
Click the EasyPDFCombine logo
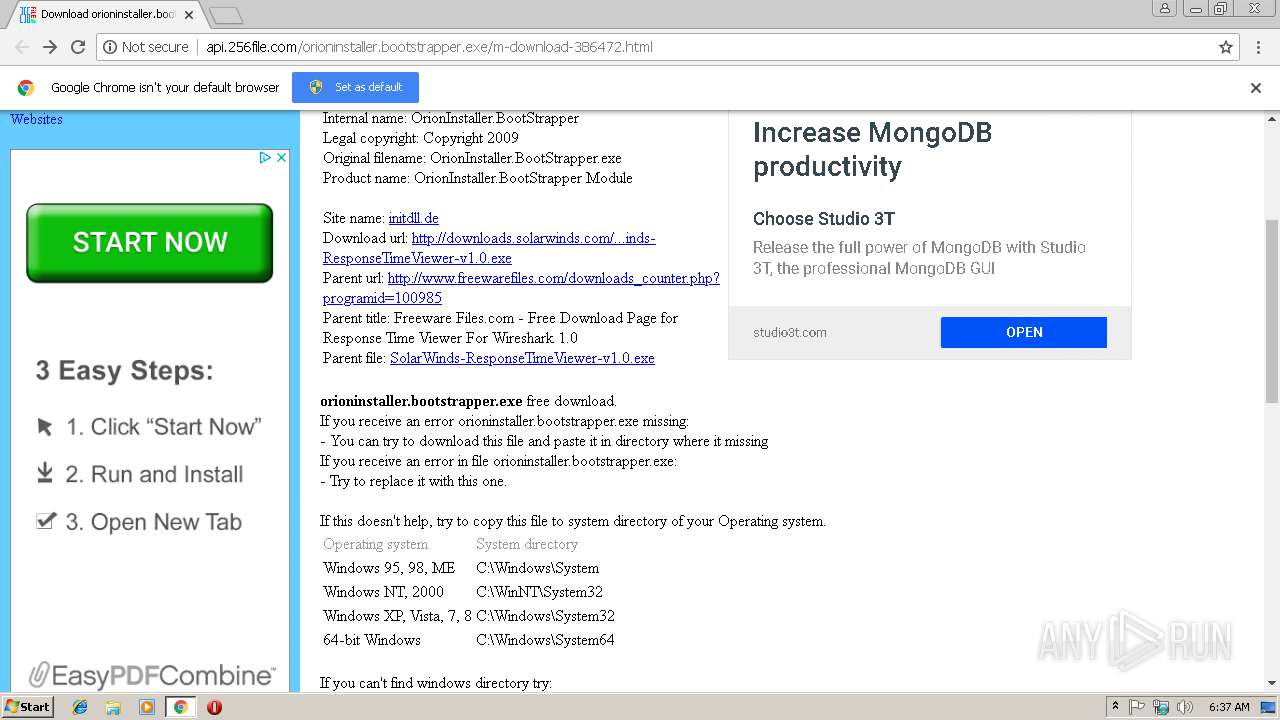point(150,675)
